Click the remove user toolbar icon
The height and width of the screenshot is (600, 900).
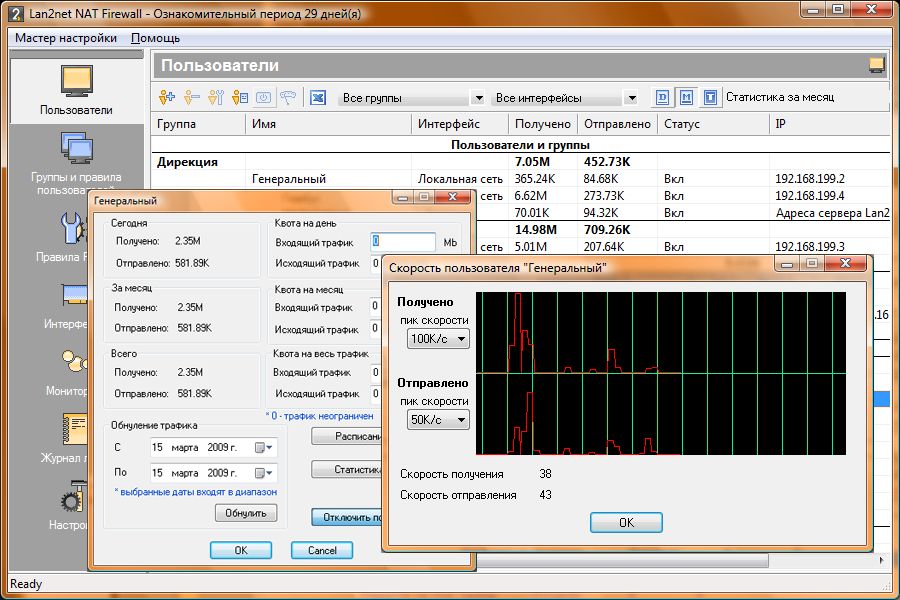(x=191, y=98)
